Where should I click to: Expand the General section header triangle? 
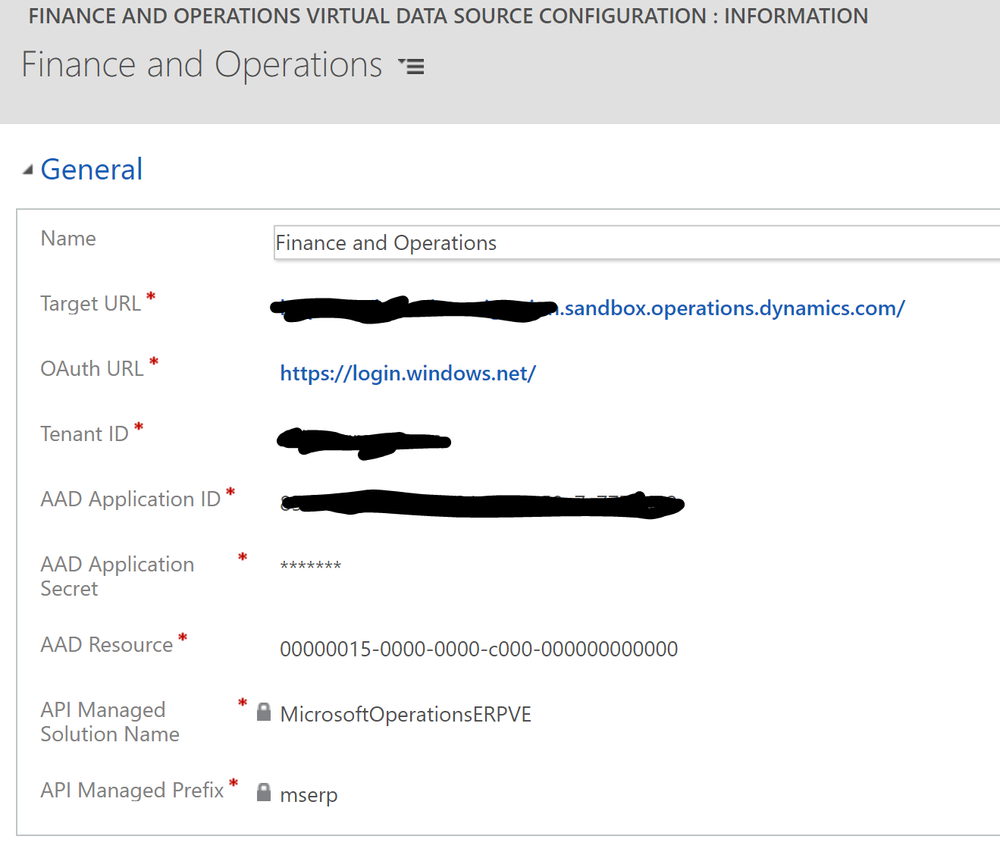point(27,168)
